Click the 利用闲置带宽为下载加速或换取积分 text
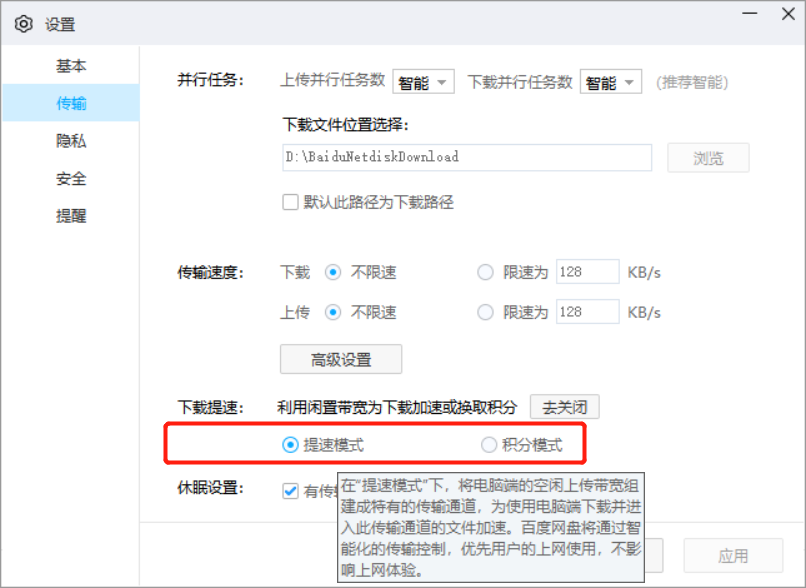 (x=397, y=408)
